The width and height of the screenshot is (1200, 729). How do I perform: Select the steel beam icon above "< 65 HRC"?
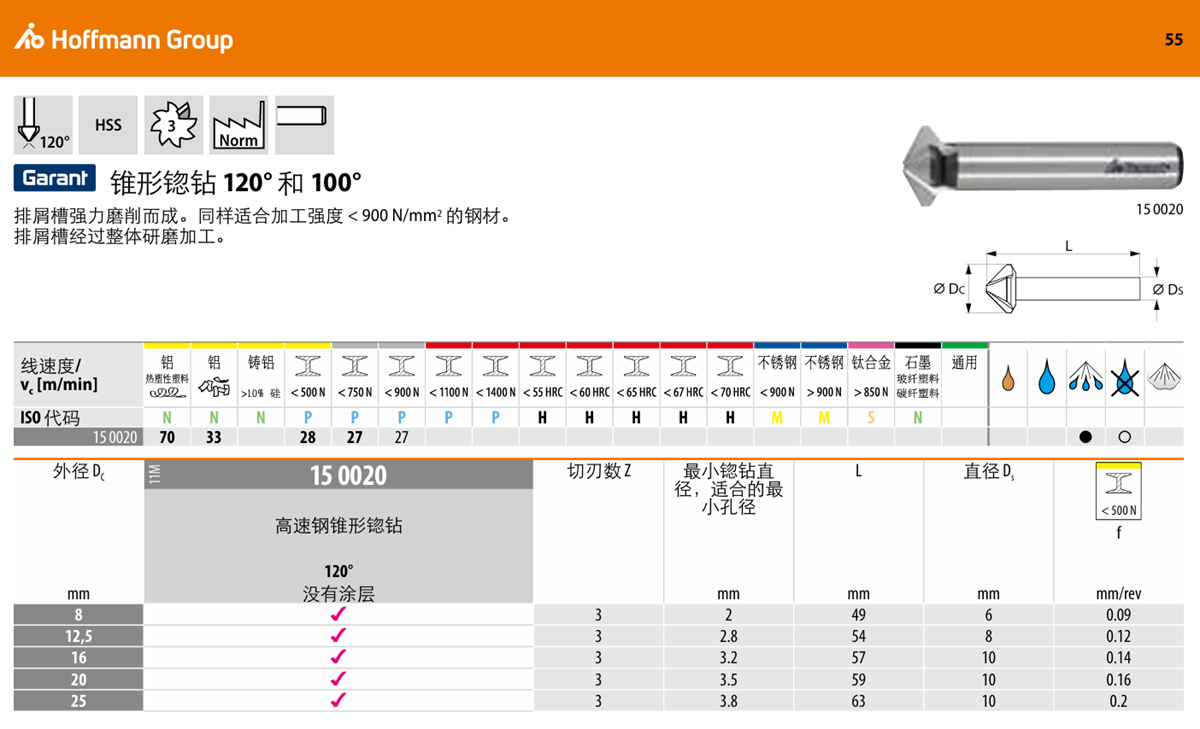[x=637, y=366]
